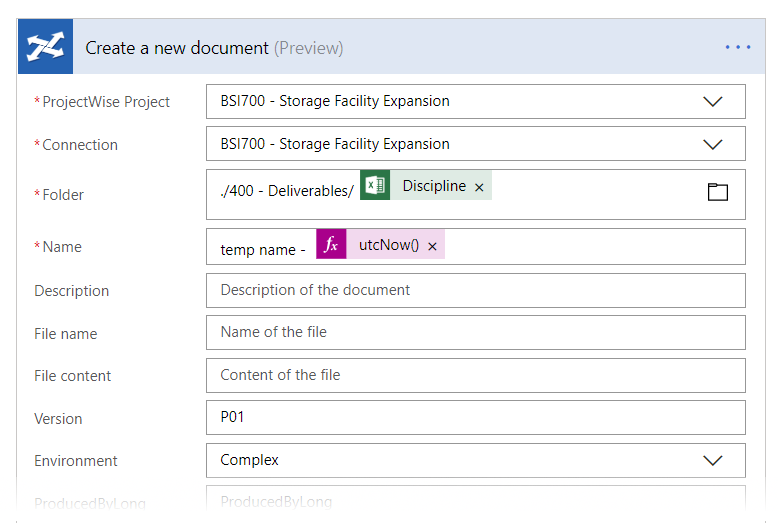Click the 'ProjectWise Project' field label
780x527 pixels.
[105, 102]
